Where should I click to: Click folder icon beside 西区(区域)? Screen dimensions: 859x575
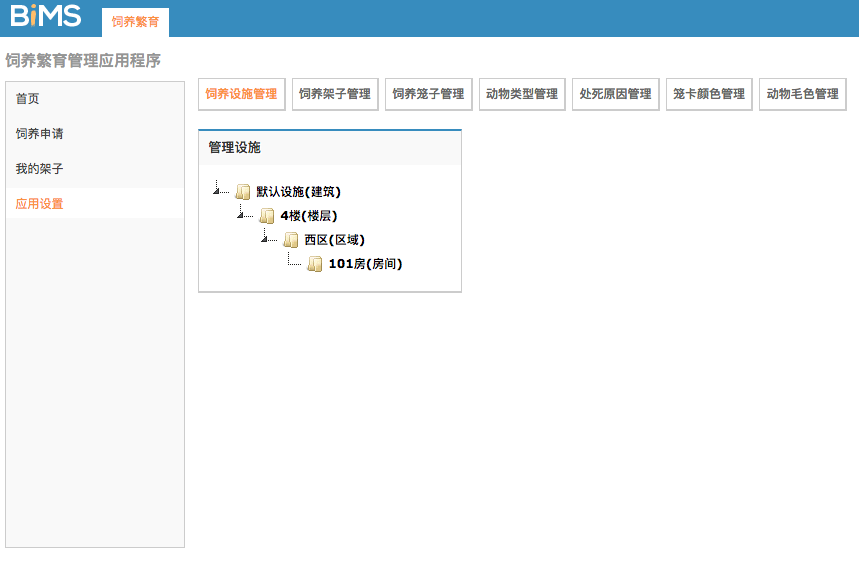pos(291,240)
